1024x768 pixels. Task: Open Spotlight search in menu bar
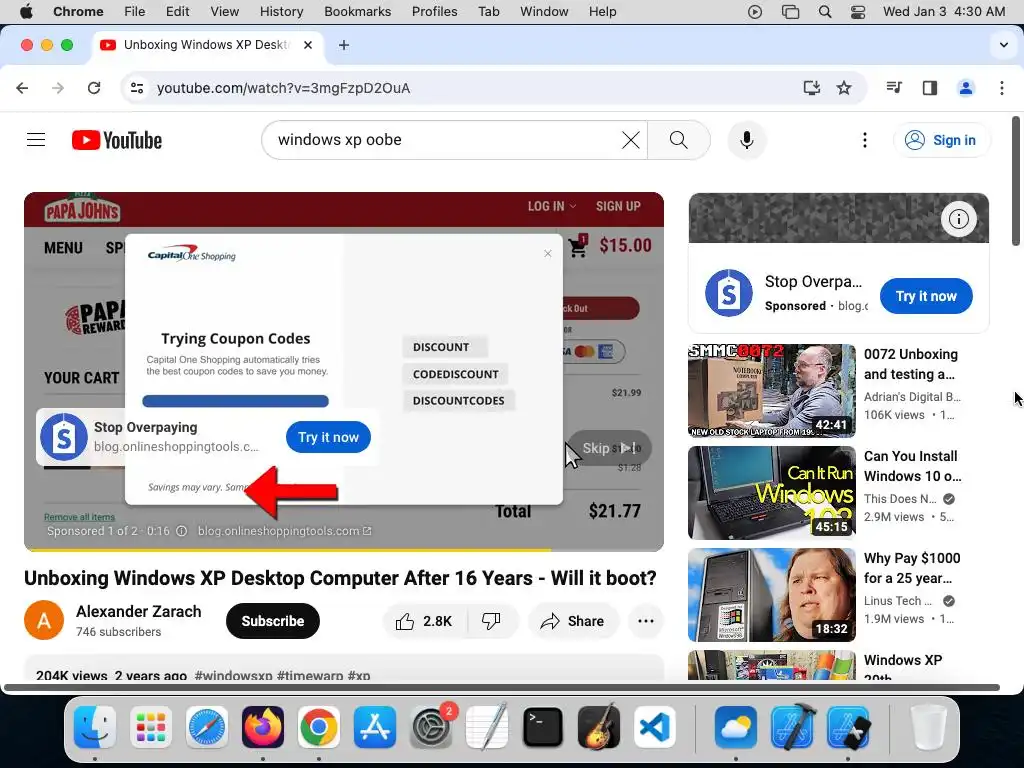825,11
